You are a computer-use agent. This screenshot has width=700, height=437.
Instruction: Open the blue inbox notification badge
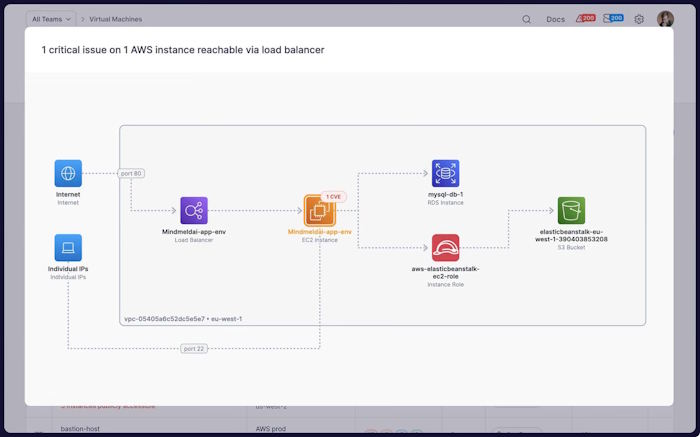pos(613,18)
